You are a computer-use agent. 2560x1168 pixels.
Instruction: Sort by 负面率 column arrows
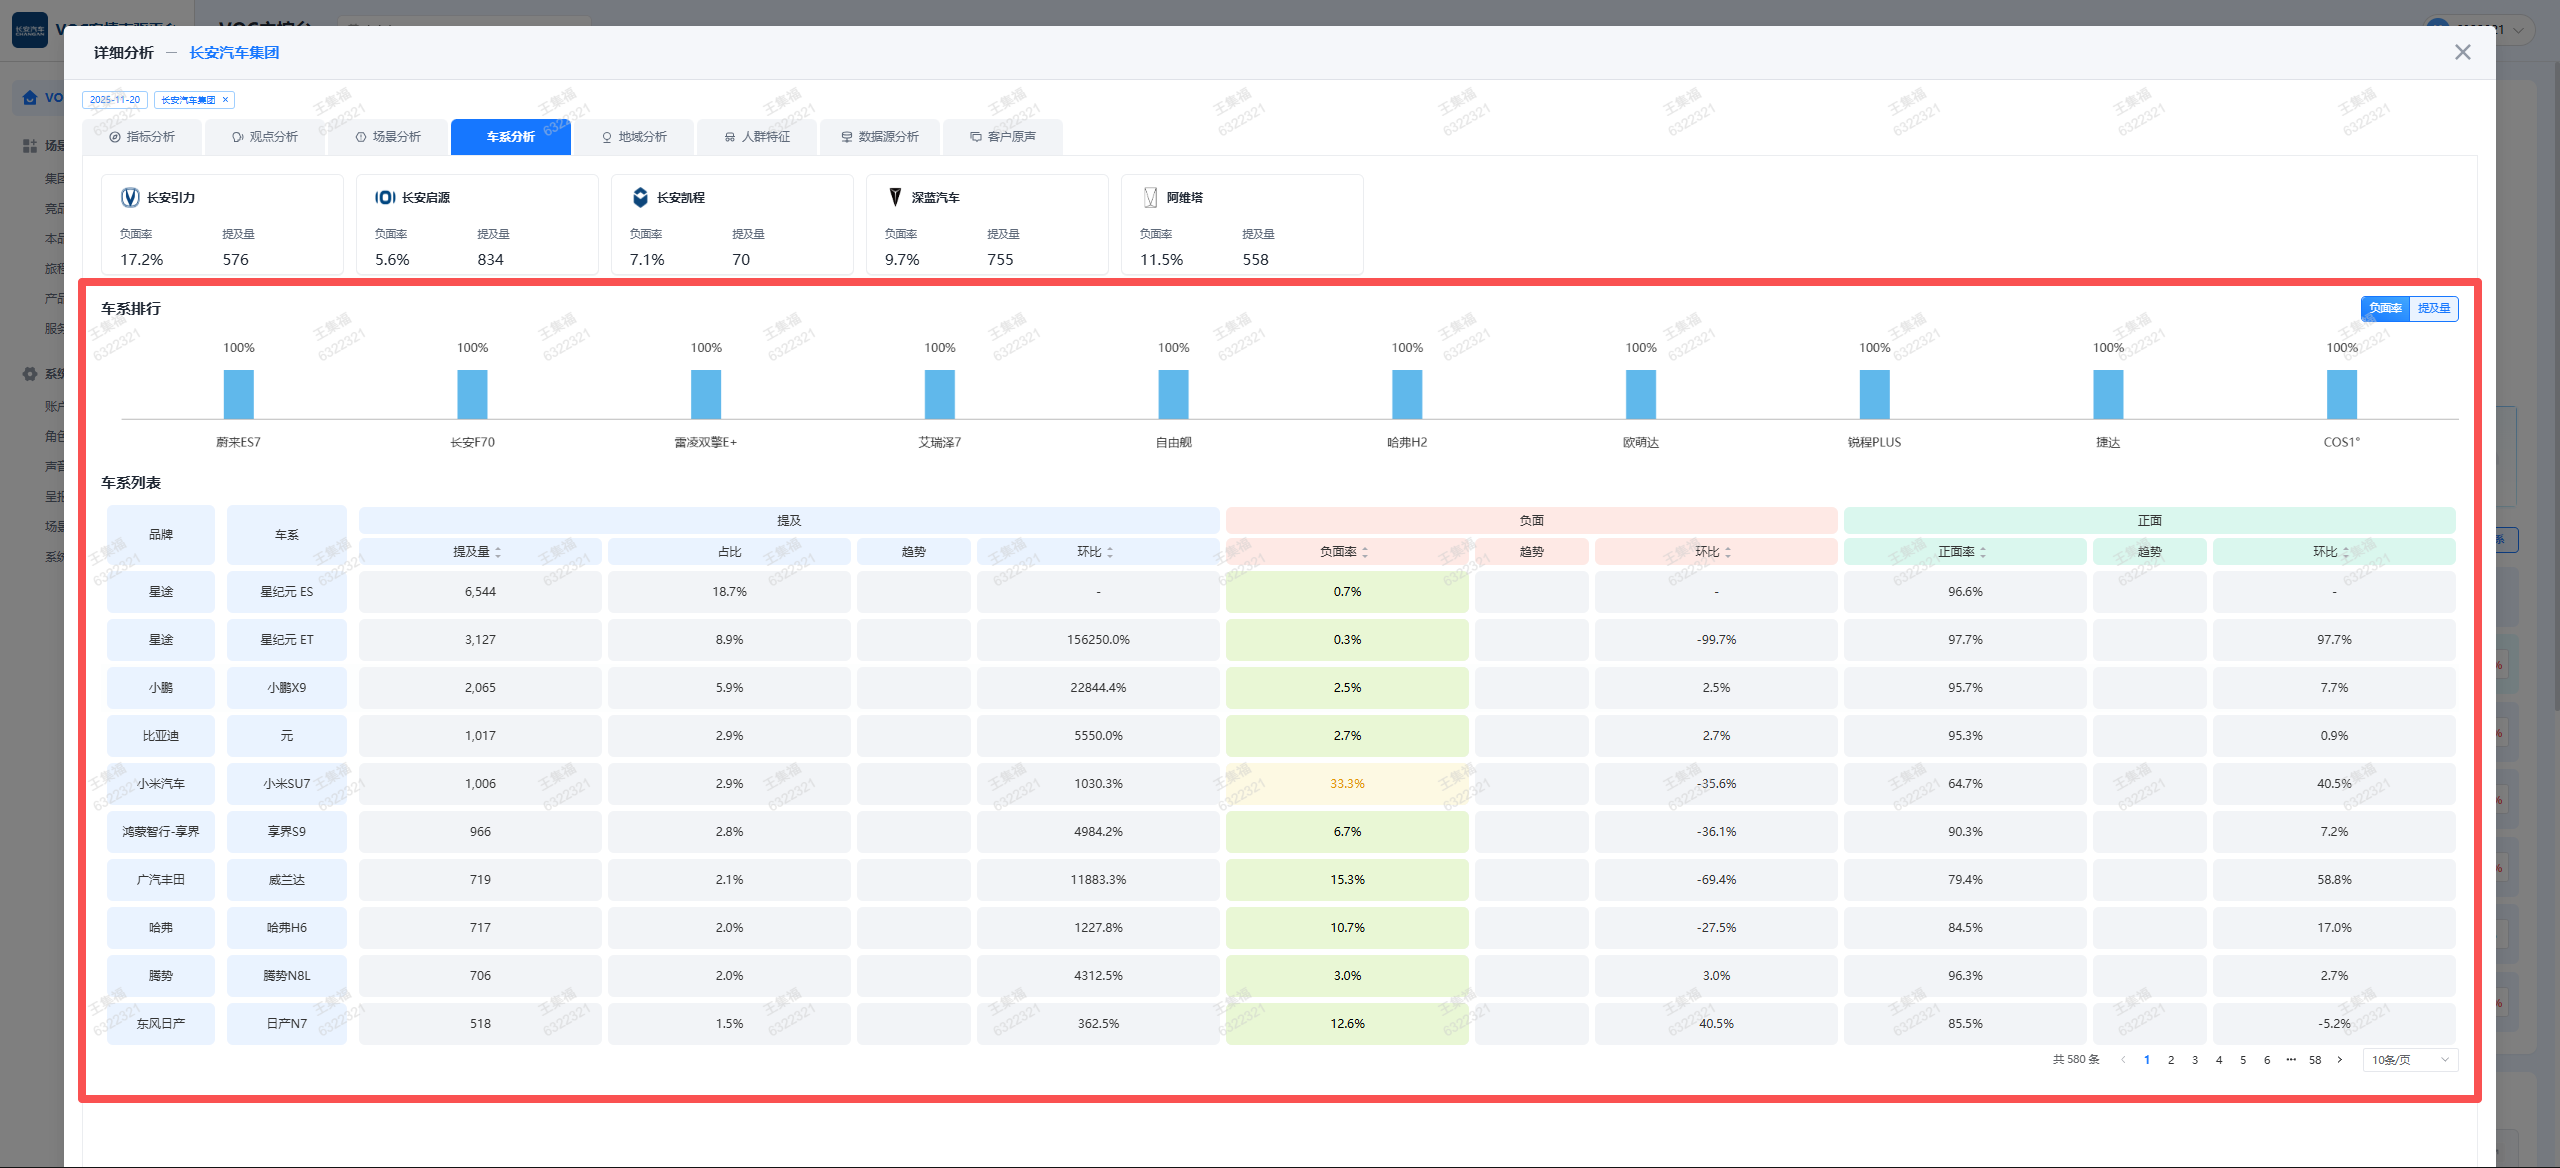point(1365,552)
